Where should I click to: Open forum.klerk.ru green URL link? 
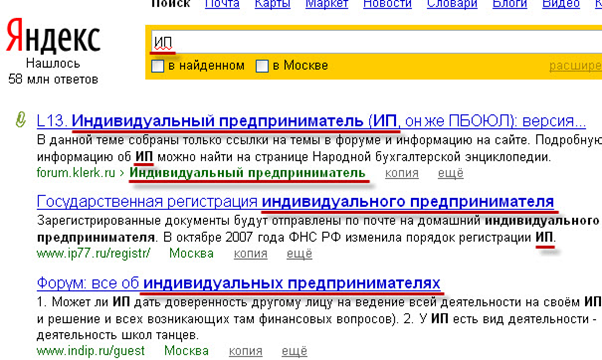76,173
